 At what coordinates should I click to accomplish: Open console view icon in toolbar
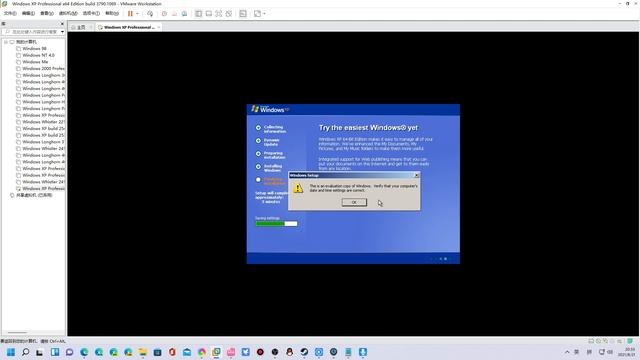243,13
